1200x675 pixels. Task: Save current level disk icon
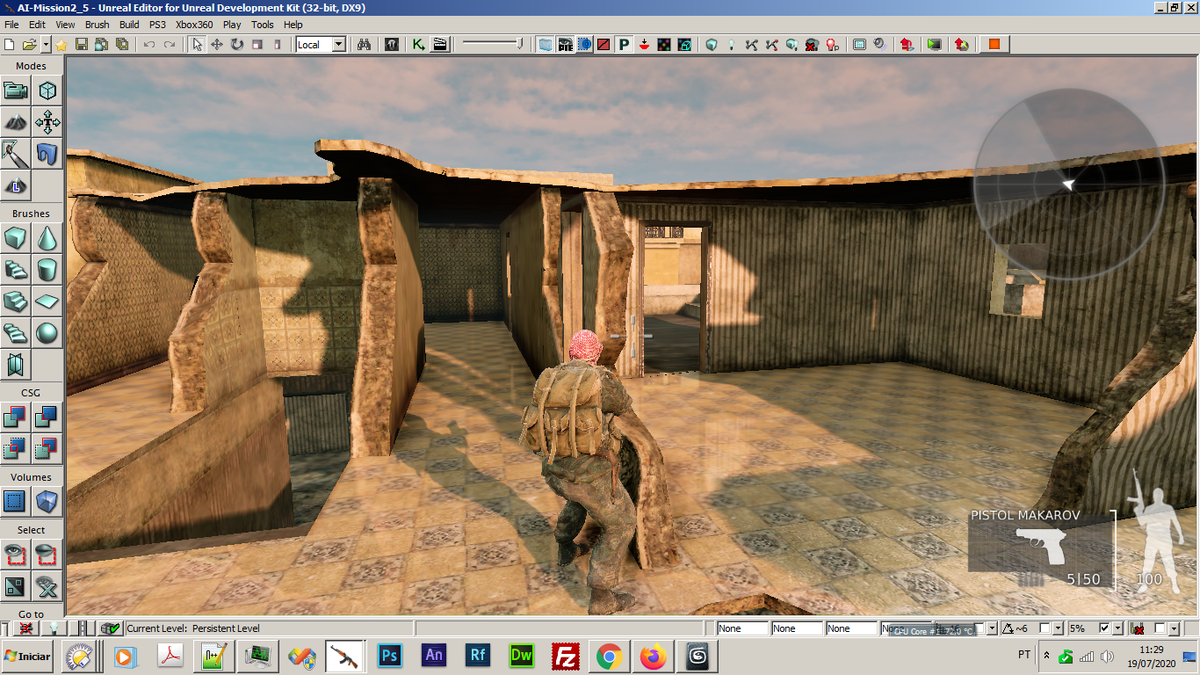coord(82,44)
